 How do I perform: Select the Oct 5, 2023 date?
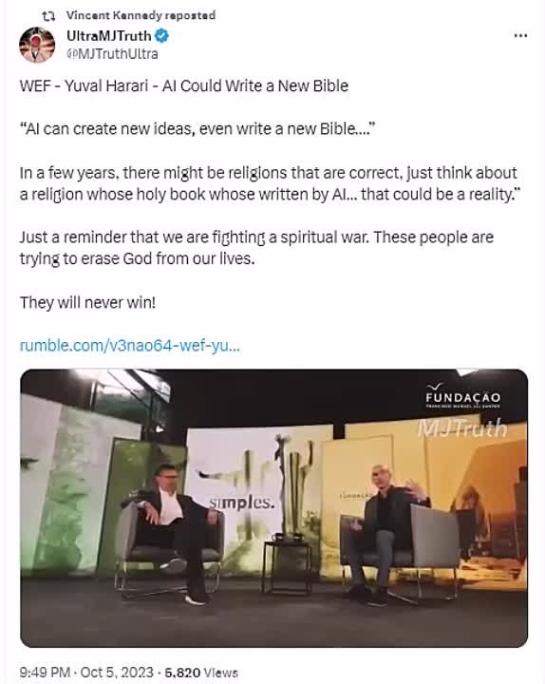click(x=117, y=672)
